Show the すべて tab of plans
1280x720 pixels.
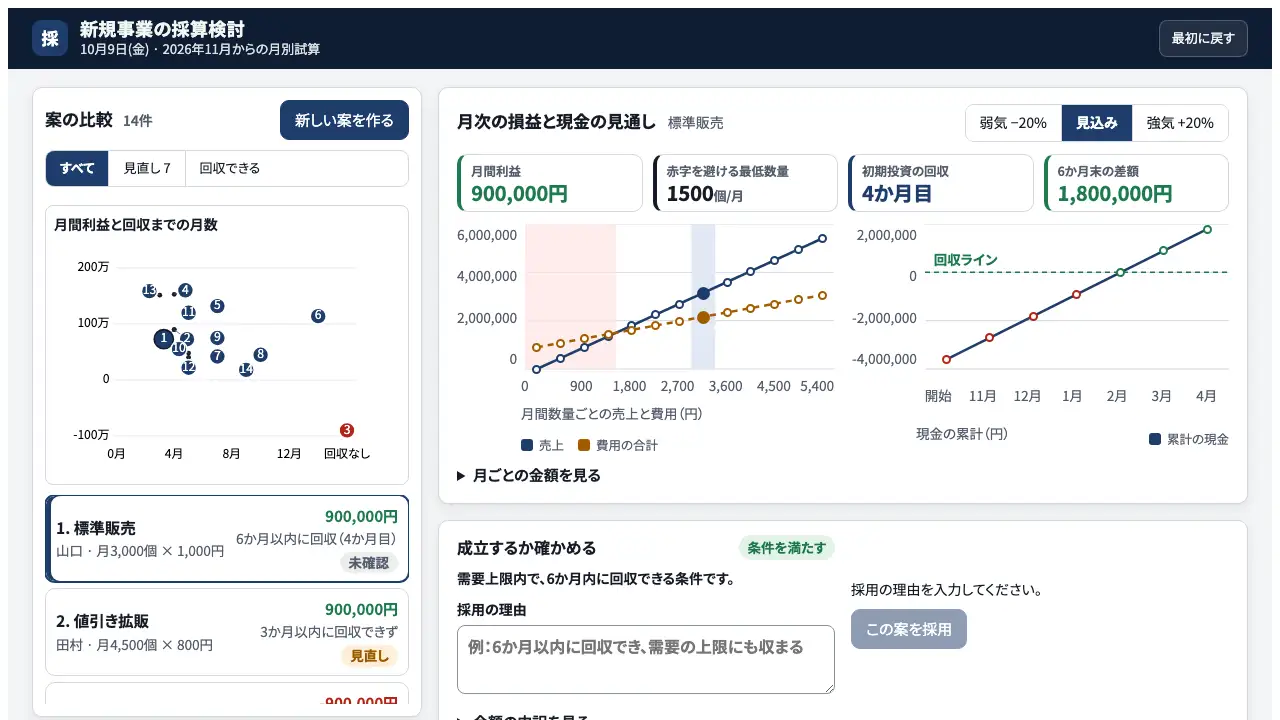[x=77, y=168]
